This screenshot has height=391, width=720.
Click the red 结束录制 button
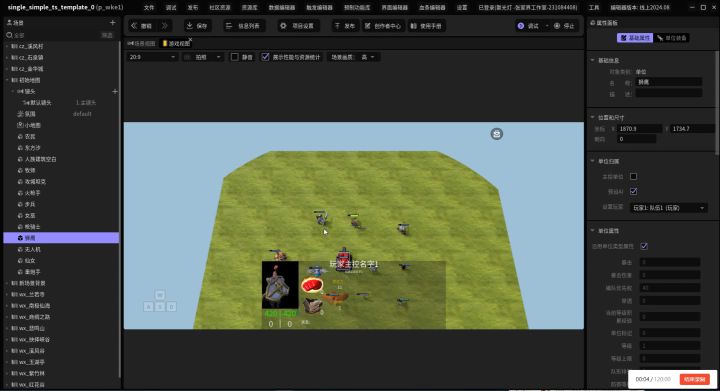point(694,379)
